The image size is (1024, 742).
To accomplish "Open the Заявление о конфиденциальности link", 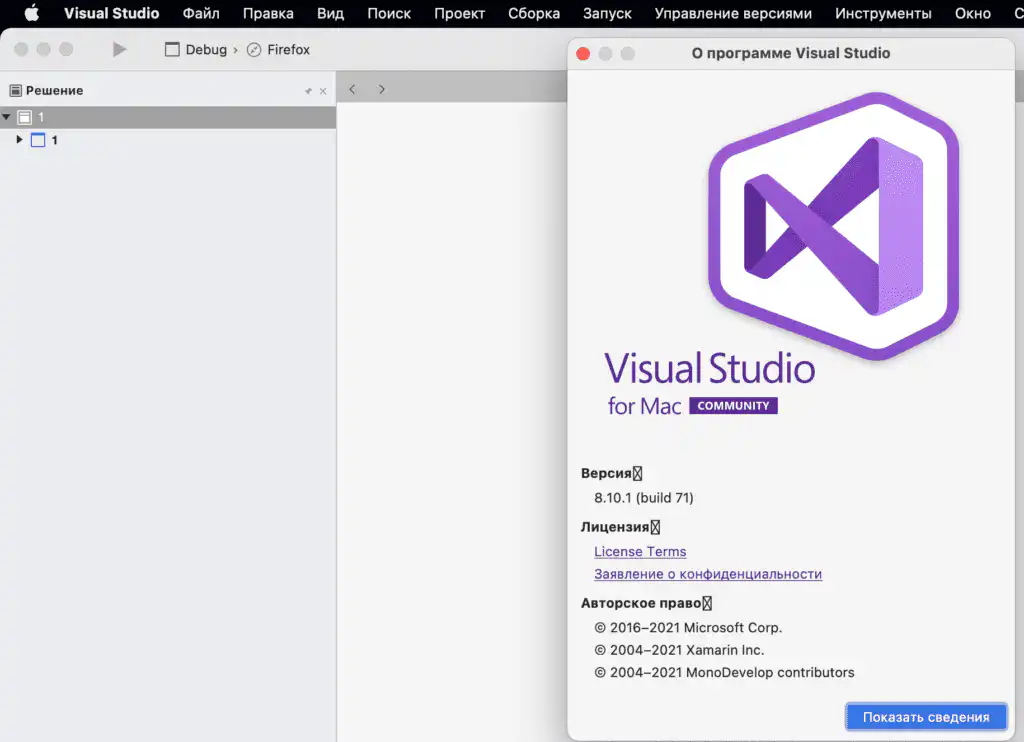I will coord(708,573).
